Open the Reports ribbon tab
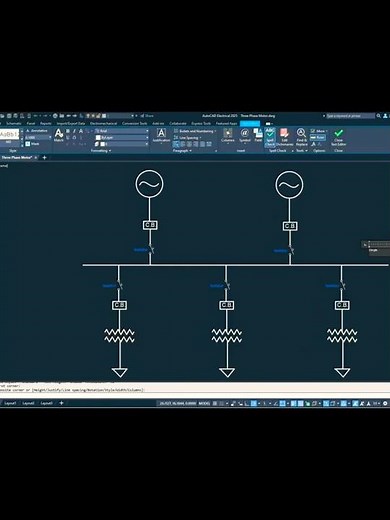Screen dimensions: 390x520 [46, 123]
